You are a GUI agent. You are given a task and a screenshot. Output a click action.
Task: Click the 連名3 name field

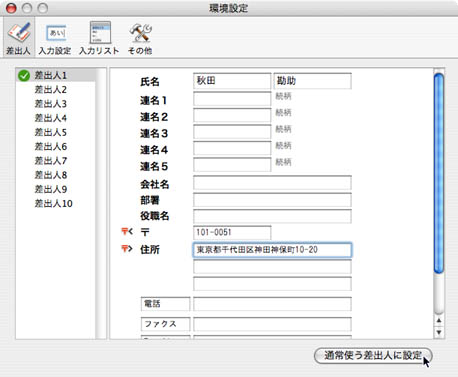point(232,132)
